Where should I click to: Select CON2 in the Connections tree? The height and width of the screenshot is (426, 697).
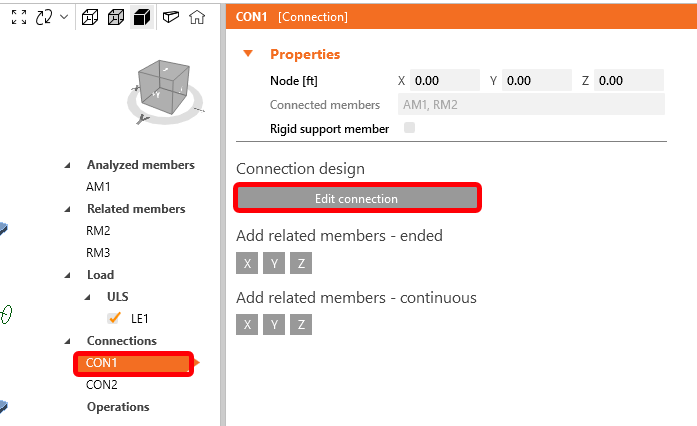click(102, 385)
